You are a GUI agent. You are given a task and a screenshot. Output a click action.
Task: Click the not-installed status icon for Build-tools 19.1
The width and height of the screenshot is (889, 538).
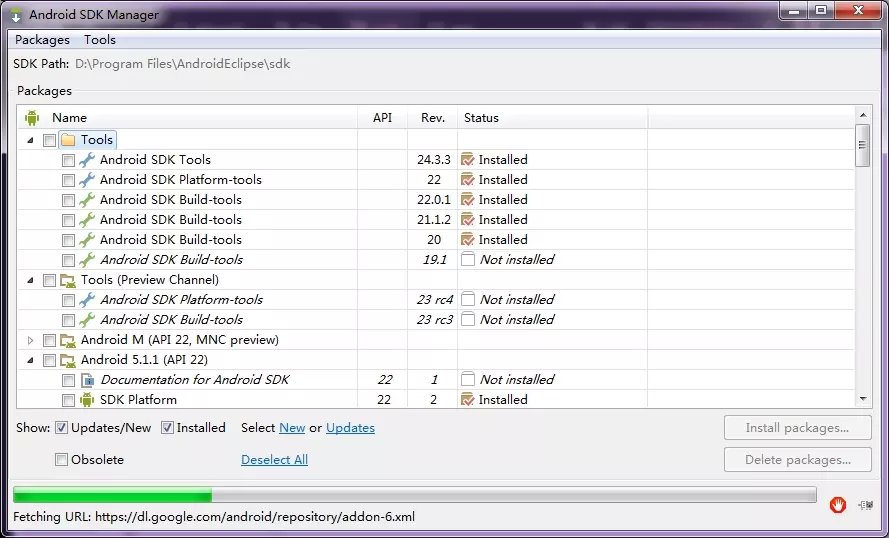[468, 260]
